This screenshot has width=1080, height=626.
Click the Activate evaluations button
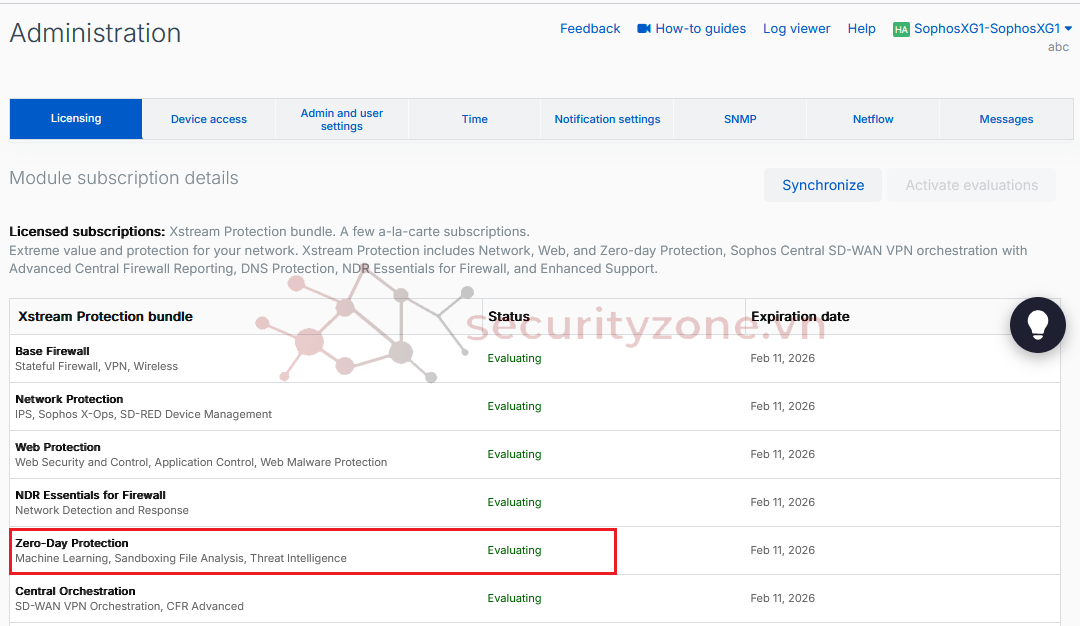coord(971,185)
